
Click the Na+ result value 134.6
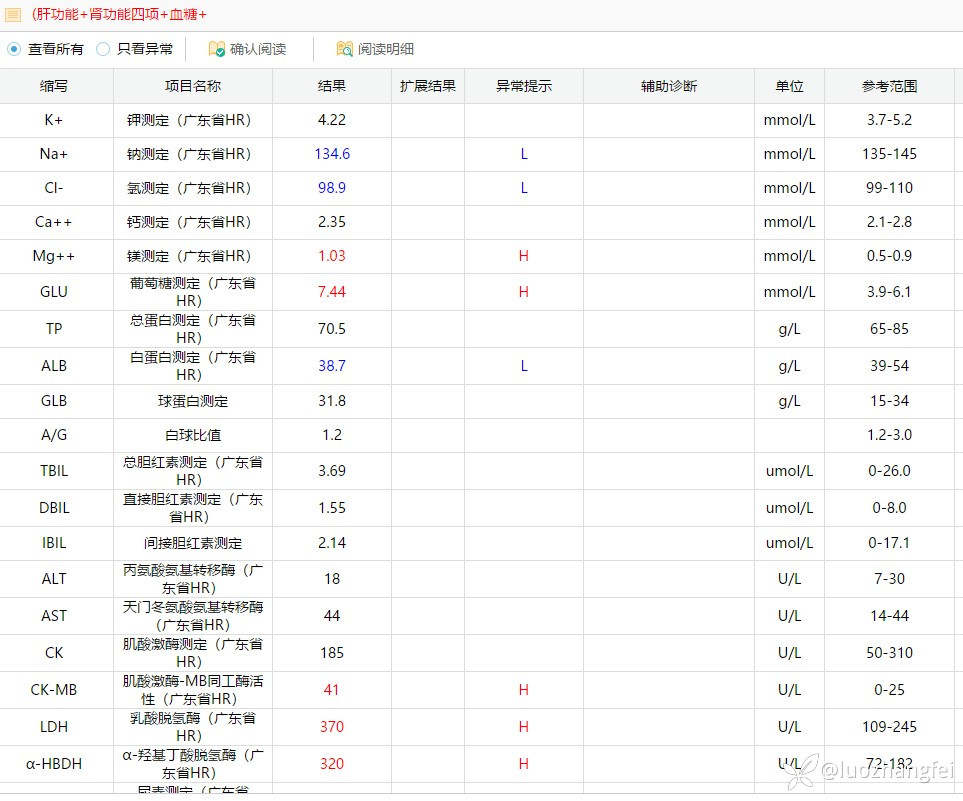tap(331, 154)
